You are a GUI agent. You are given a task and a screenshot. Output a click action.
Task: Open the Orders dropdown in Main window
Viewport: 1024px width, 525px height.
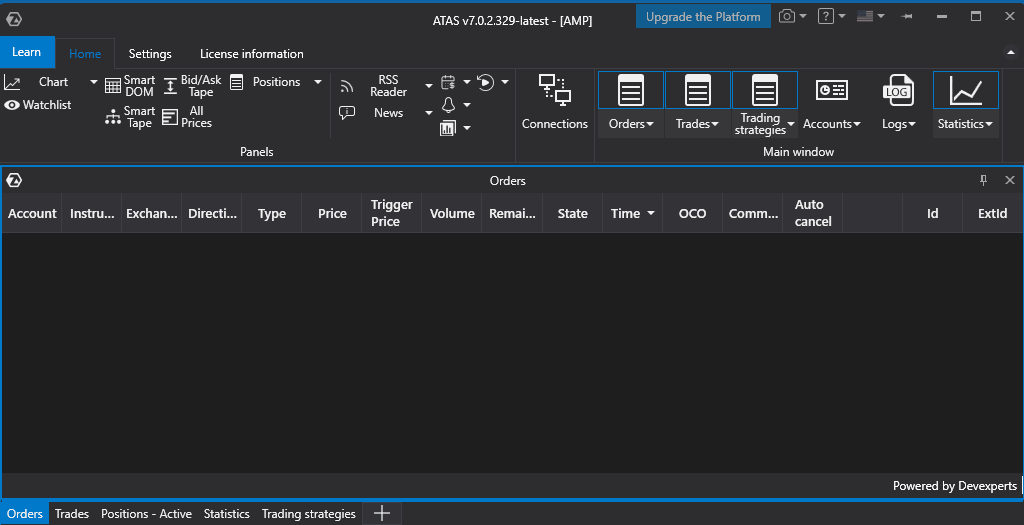631,123
